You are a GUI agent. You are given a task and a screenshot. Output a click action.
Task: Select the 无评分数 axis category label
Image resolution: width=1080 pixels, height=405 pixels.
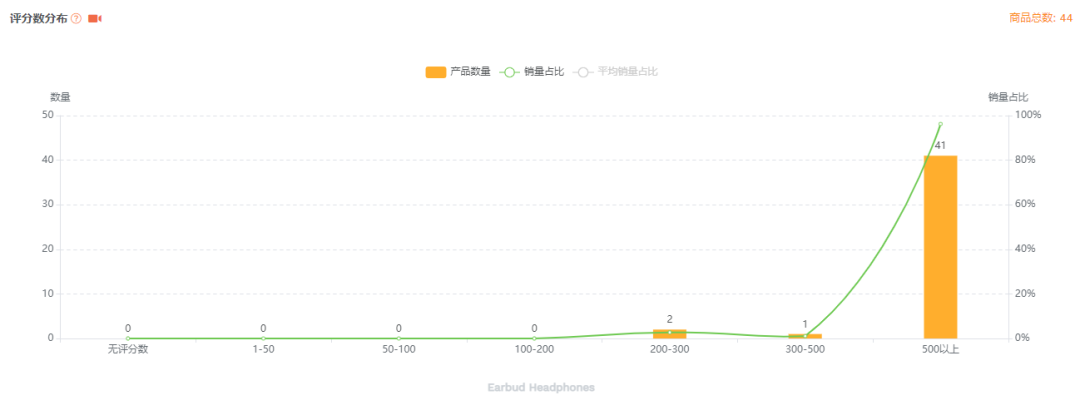[128, 349]
